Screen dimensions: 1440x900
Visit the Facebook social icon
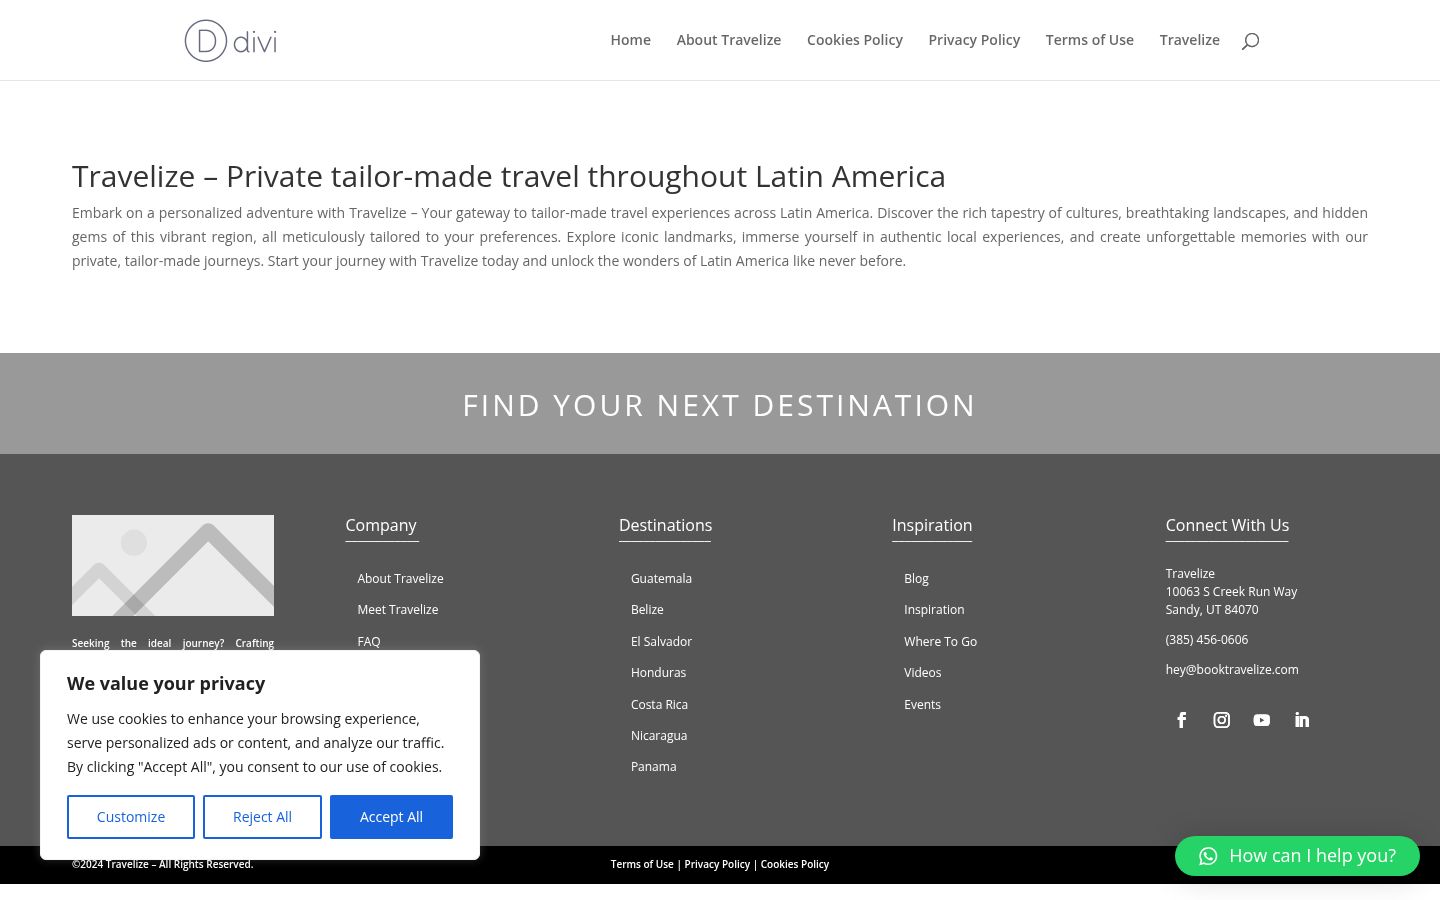click(1182, 720)
